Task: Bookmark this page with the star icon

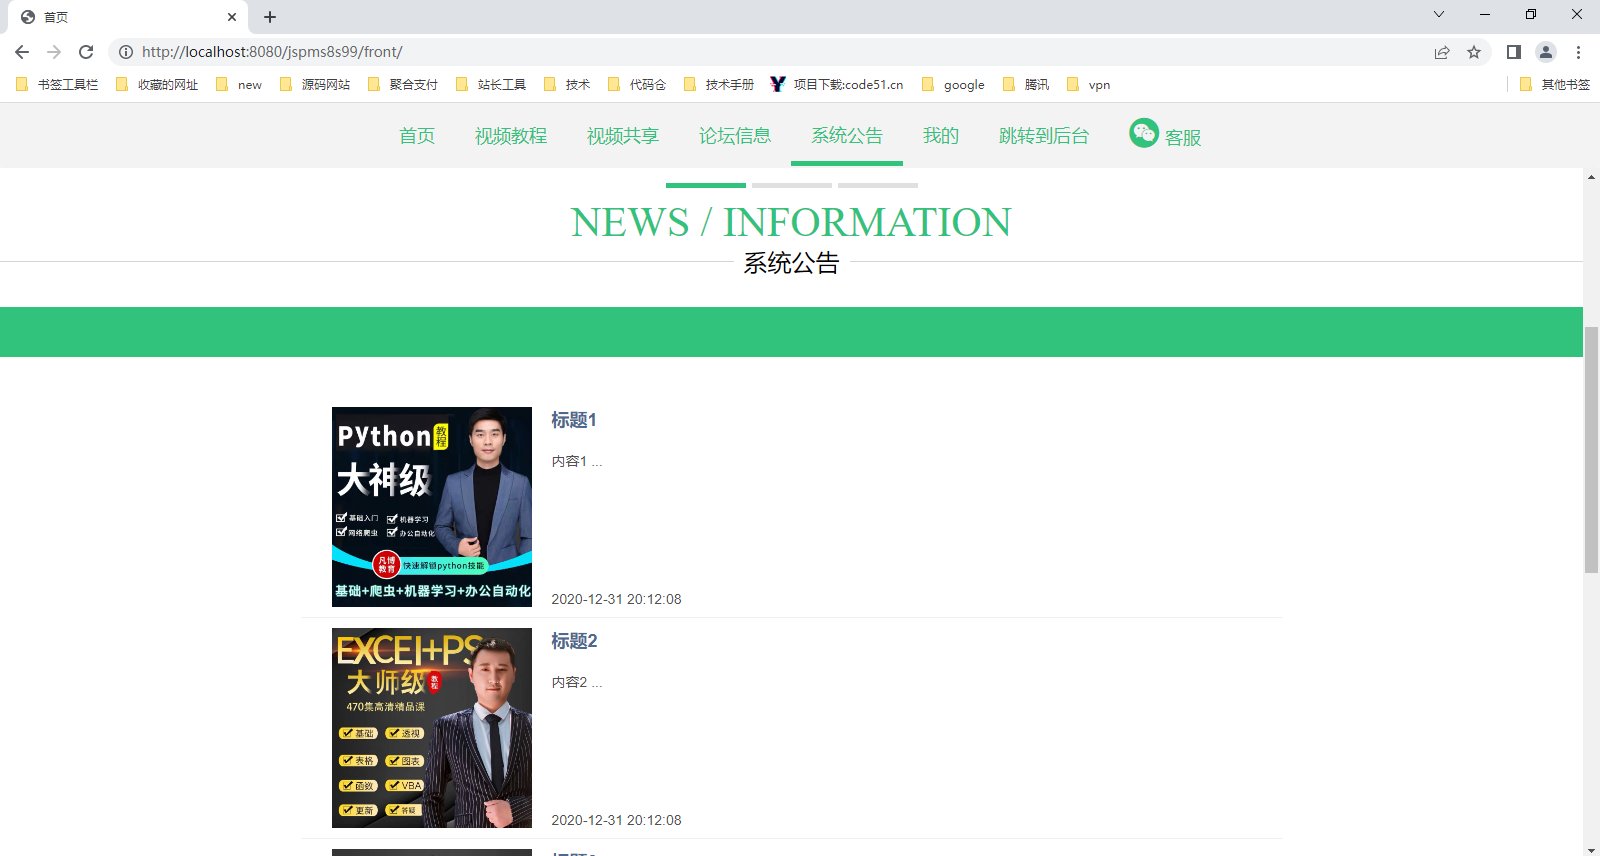Action: tap(1474, 52)
